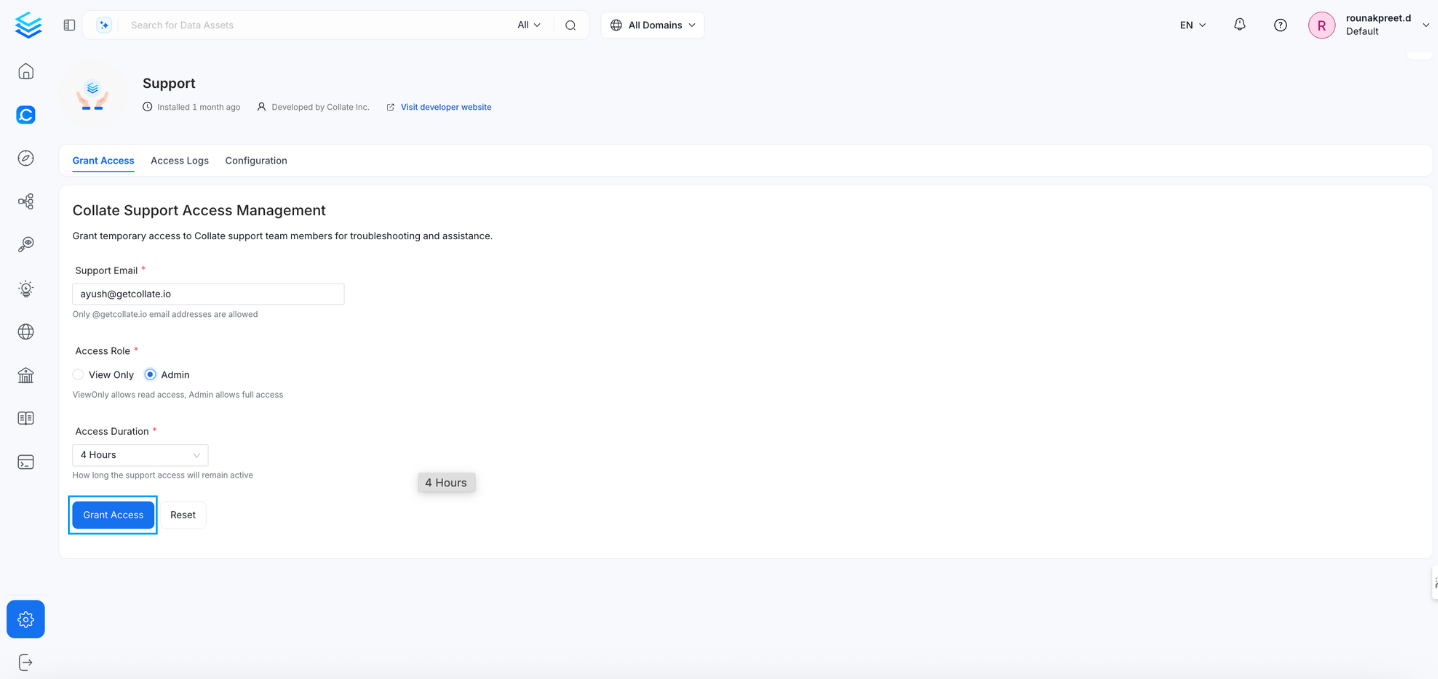Switch to Grant Access tab
The height and width of the screenshot is (679, 1438).
103,160
